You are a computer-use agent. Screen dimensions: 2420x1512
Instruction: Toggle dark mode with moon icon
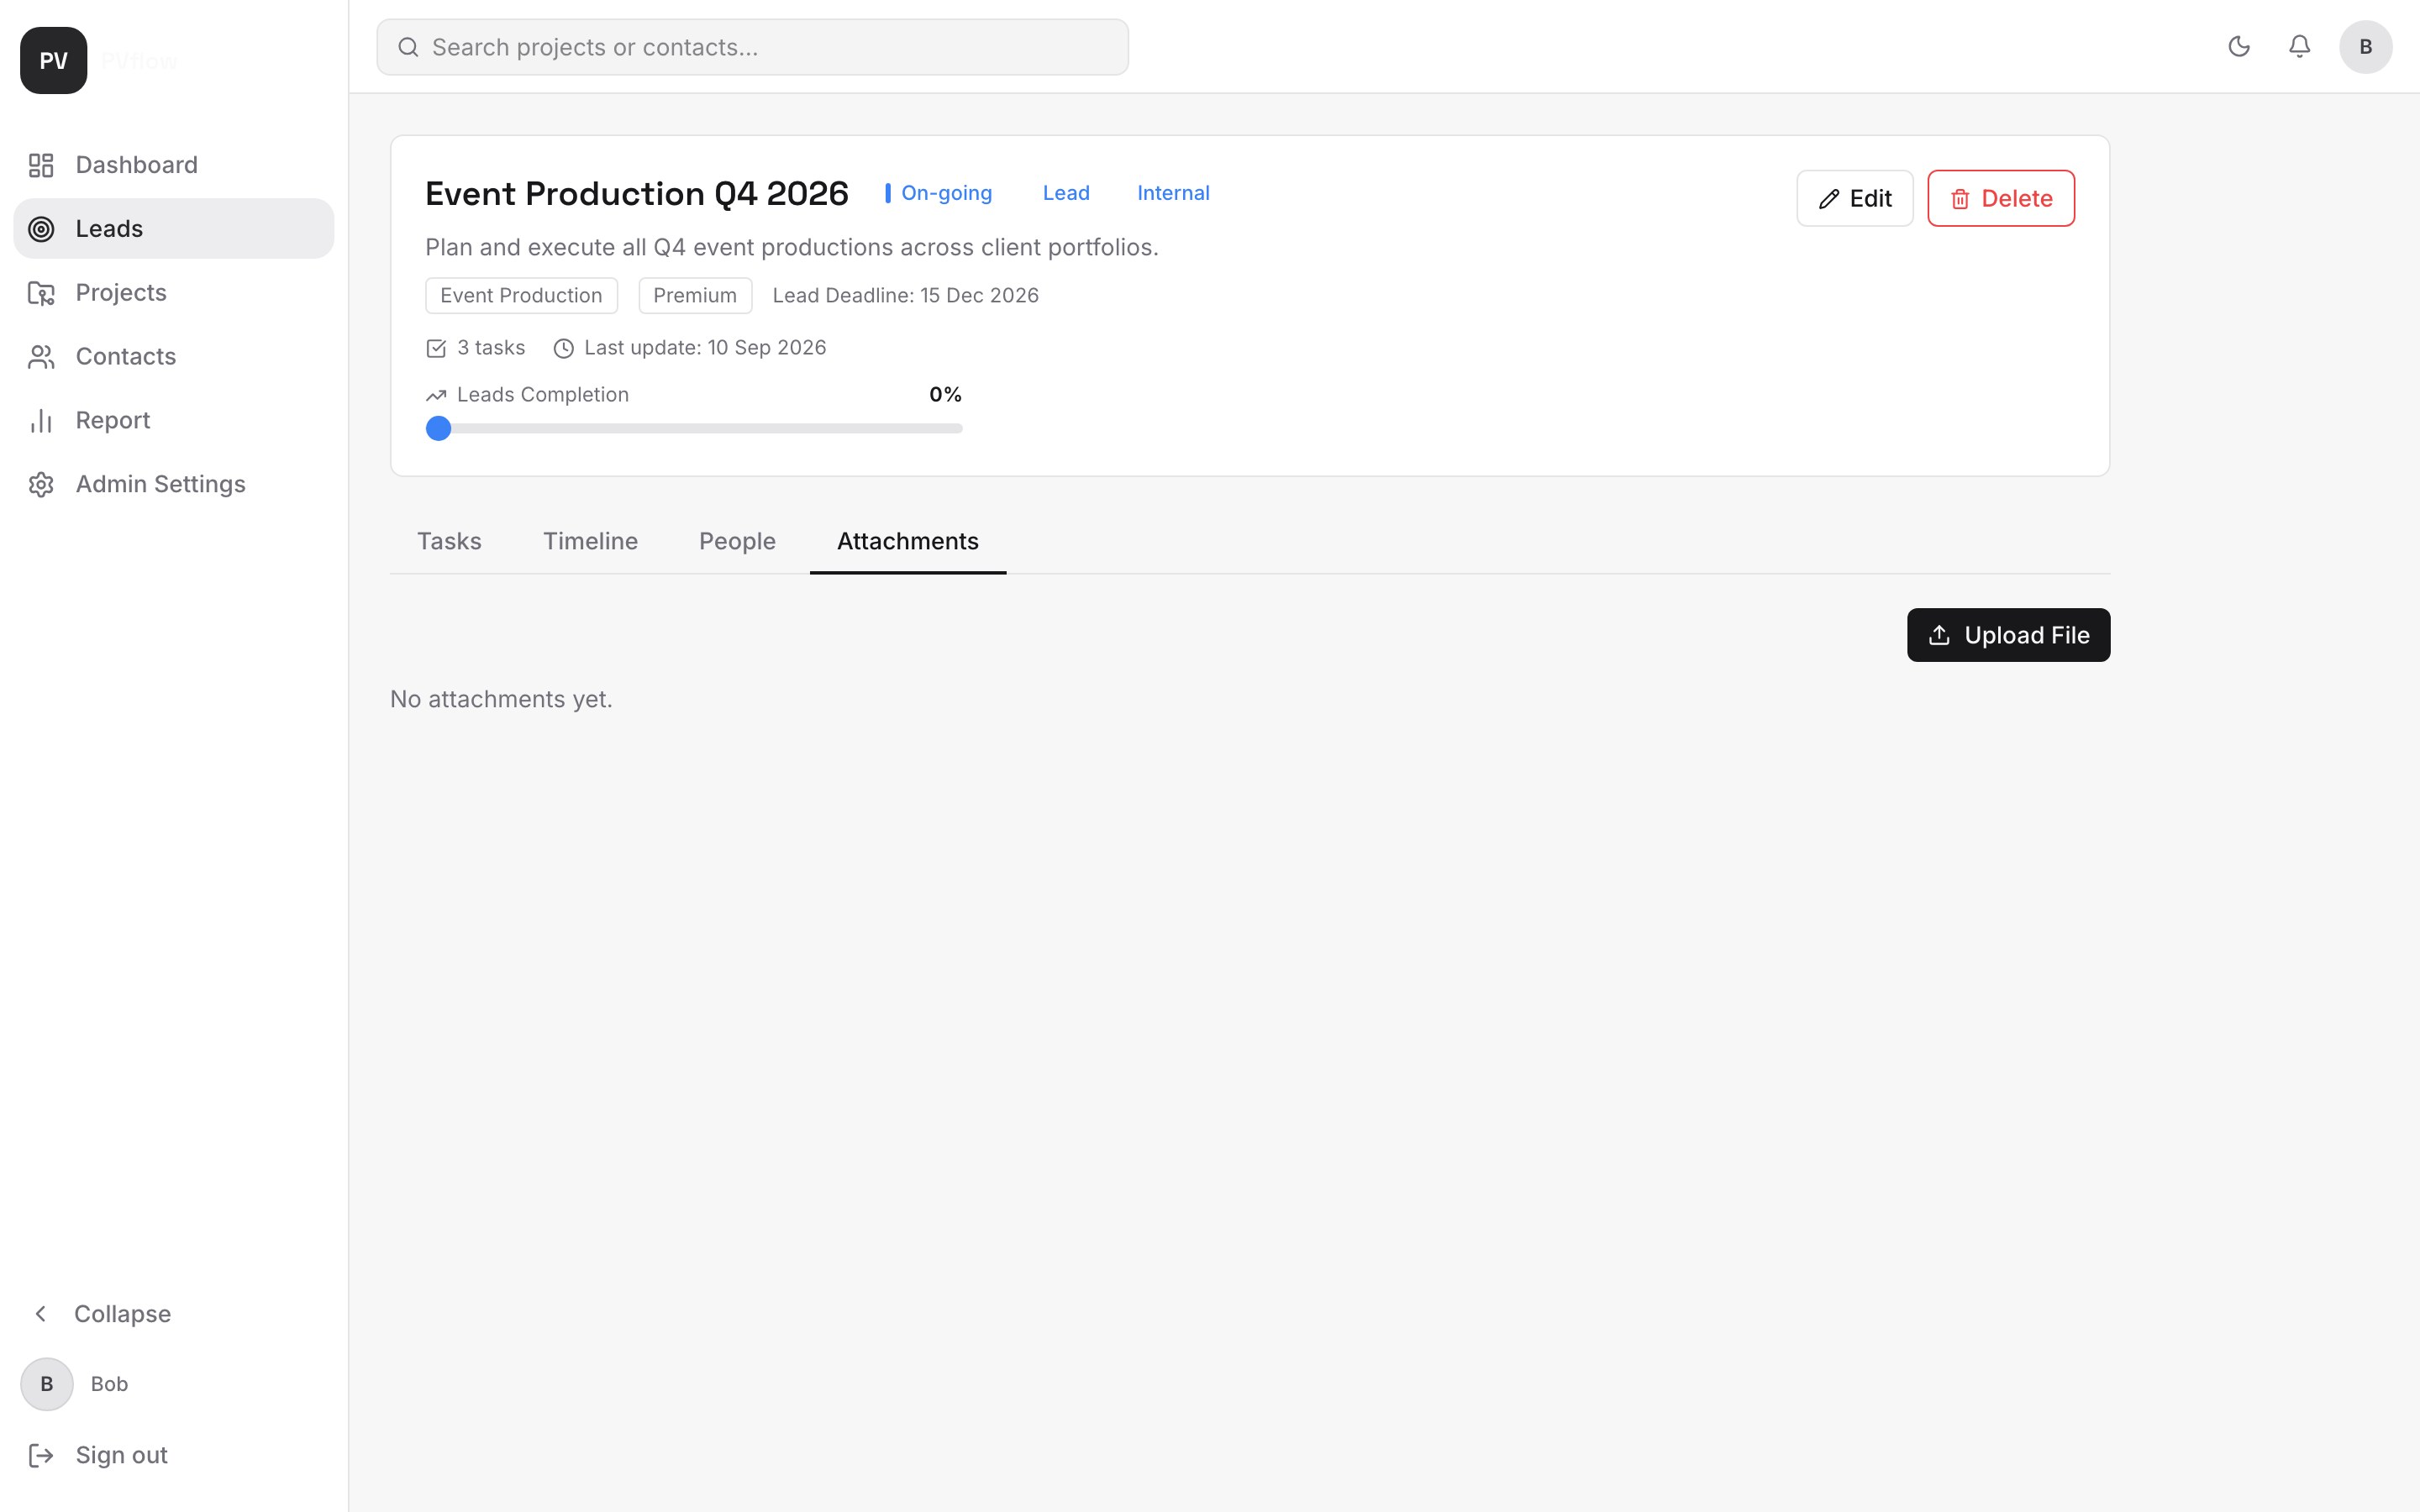click(x=2239, y=47)
